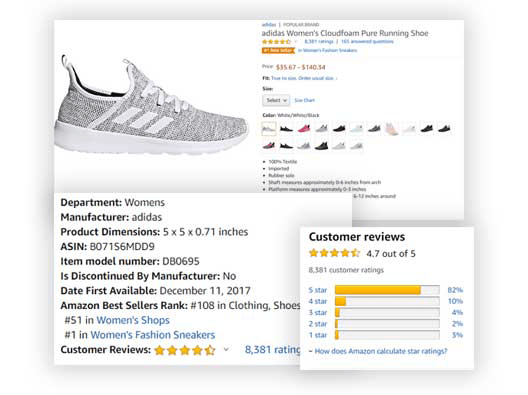Click the #1 Best Seller orange badge
The image size is (528, 395).
coord(278,51)
